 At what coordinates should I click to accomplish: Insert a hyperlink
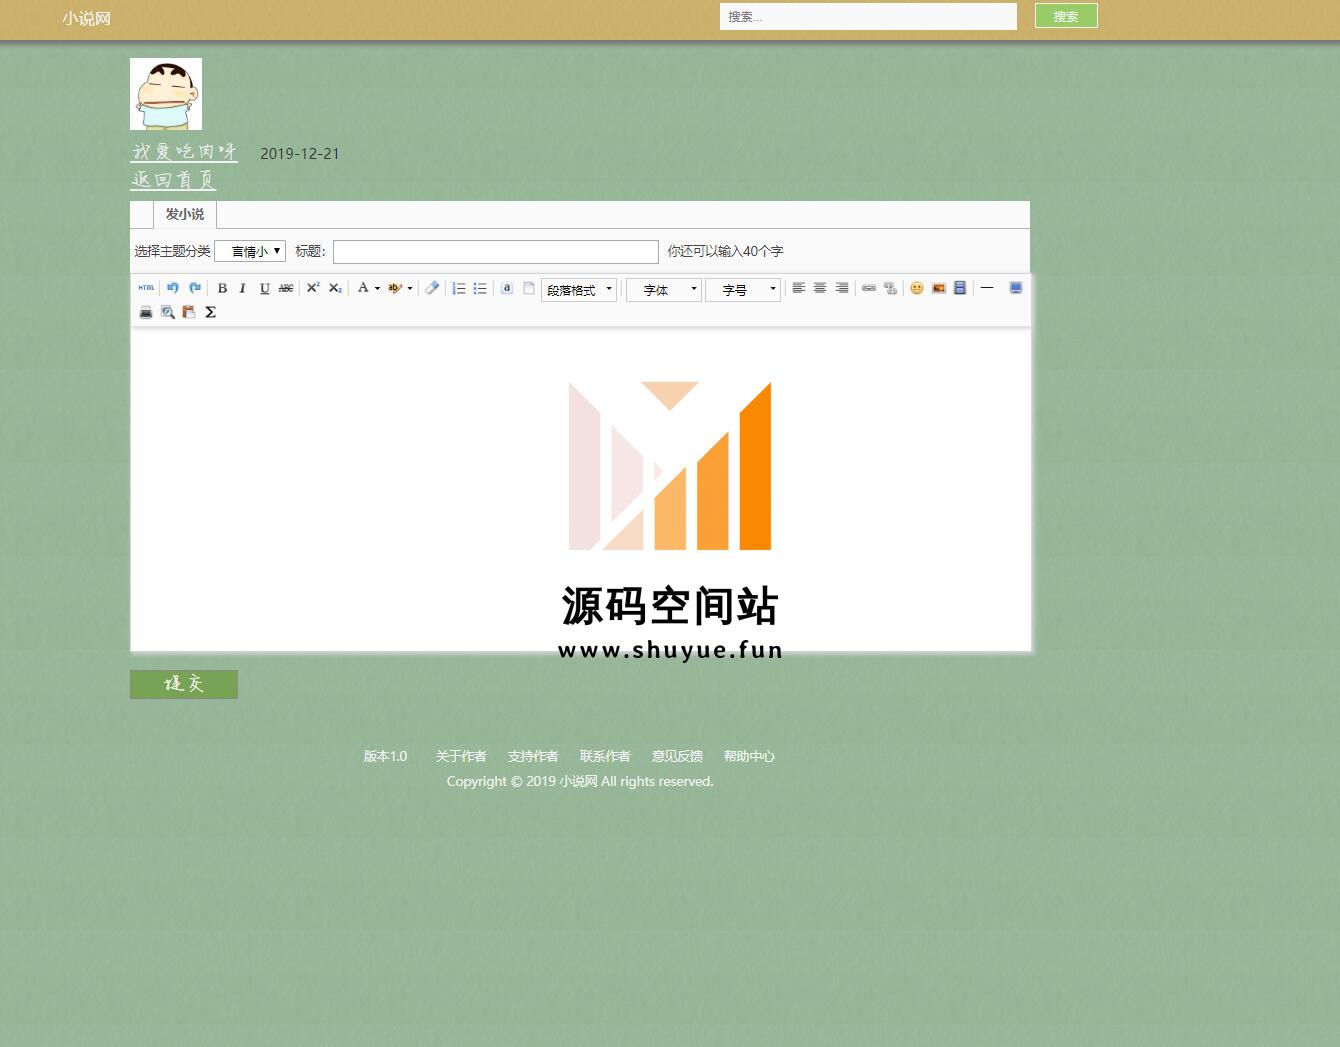click(869, 288)
